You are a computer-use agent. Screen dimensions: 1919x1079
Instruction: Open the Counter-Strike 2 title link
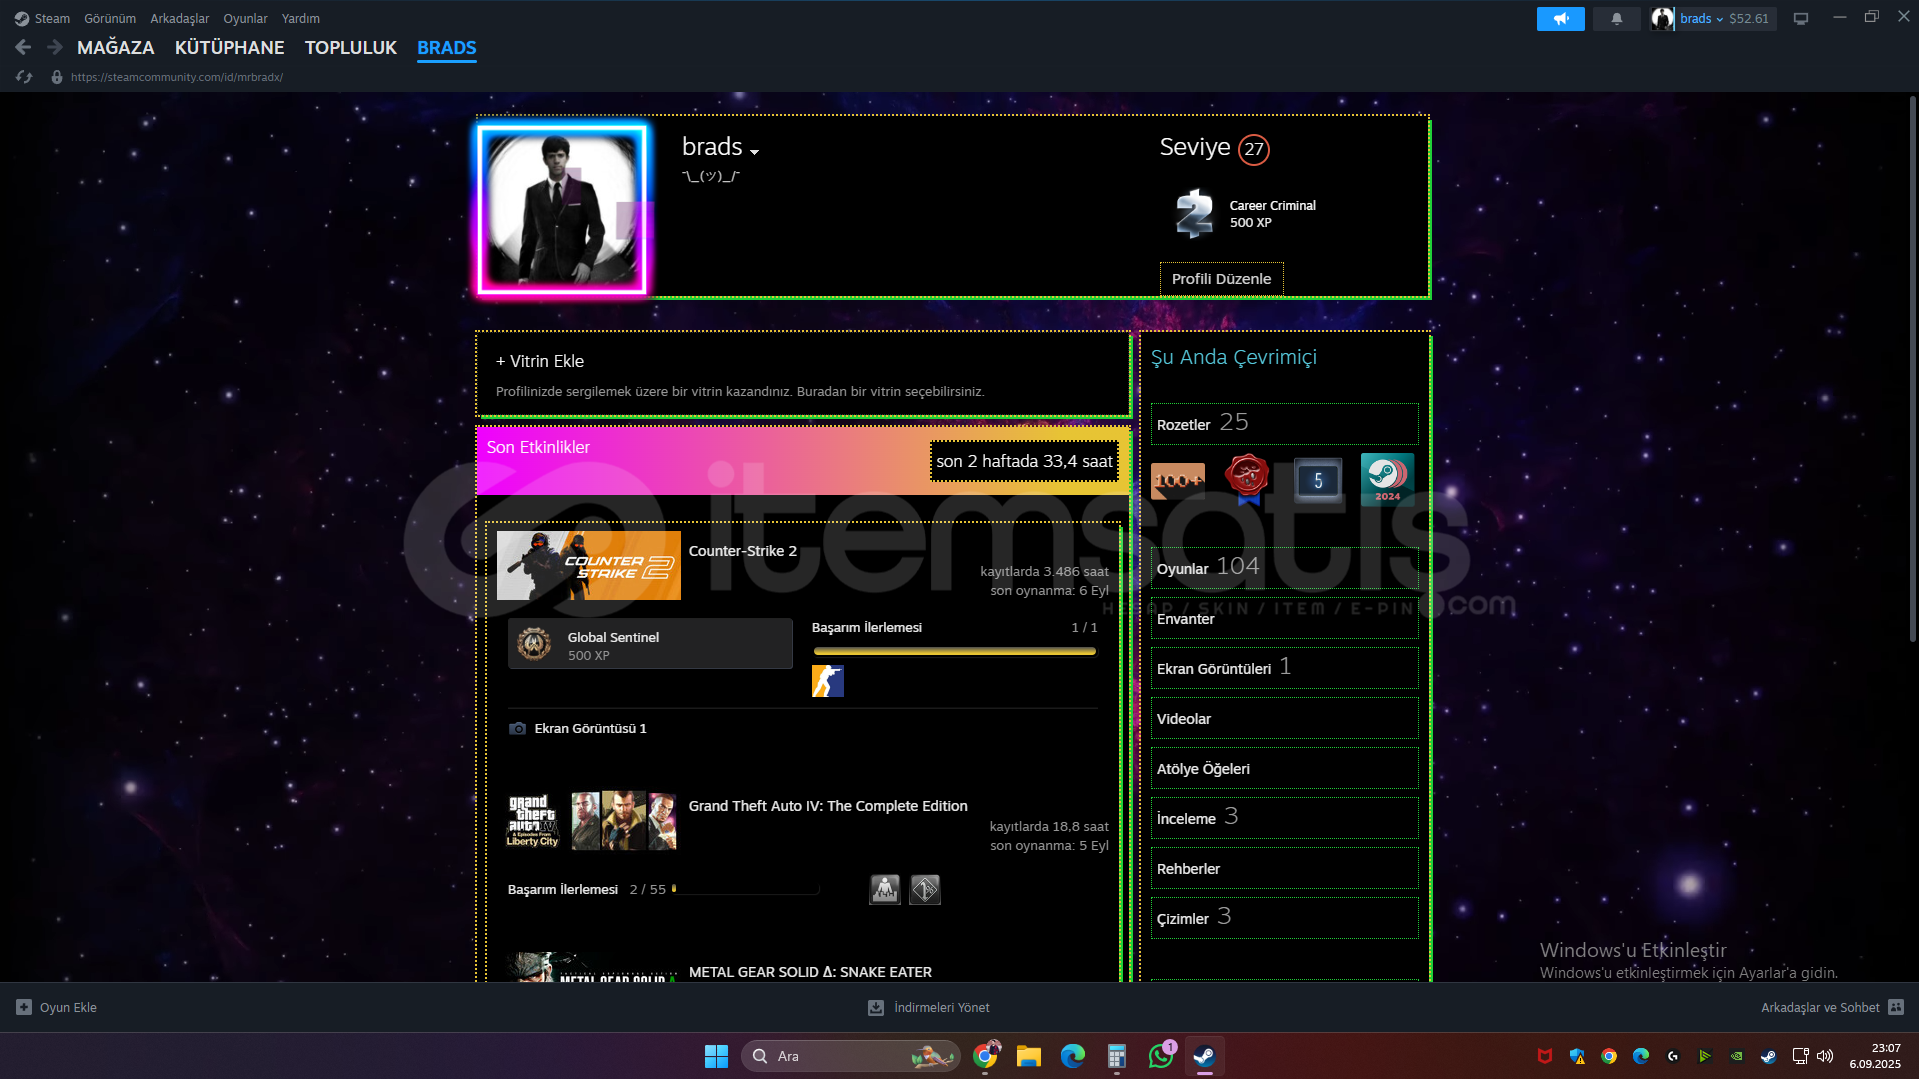point(742,551)
